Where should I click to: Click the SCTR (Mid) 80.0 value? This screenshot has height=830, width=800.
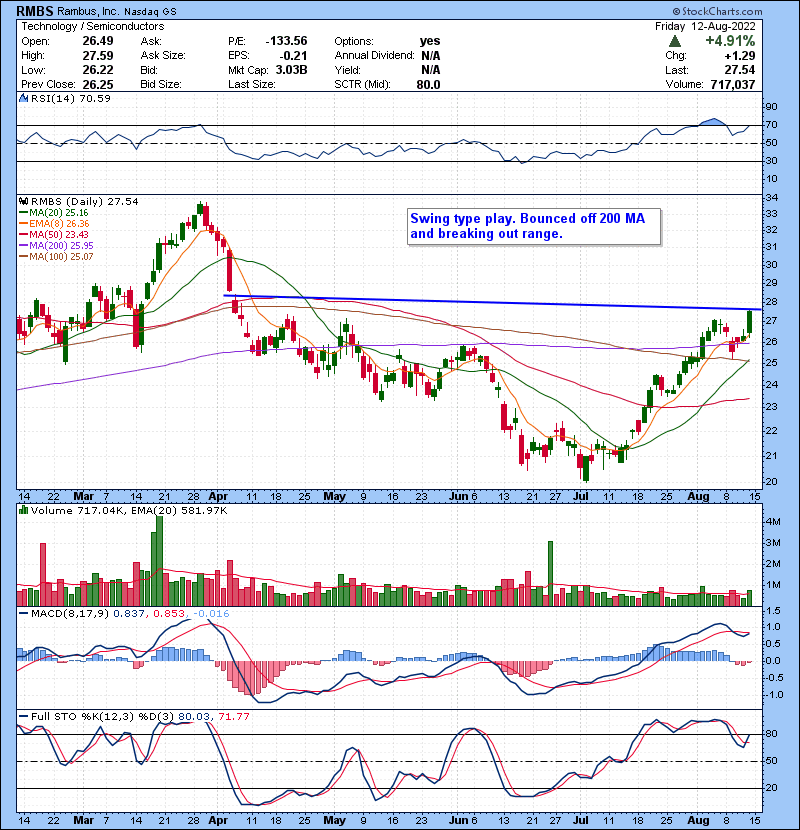[428, 84]
